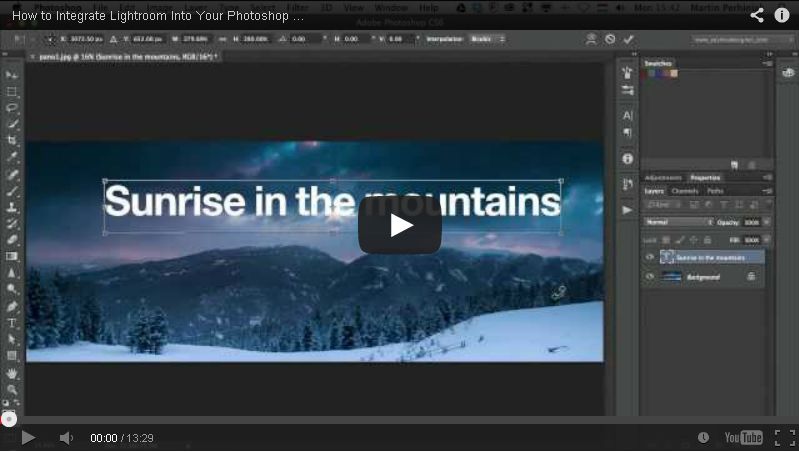Select the Clone Stamp tool

pos(11,207)
